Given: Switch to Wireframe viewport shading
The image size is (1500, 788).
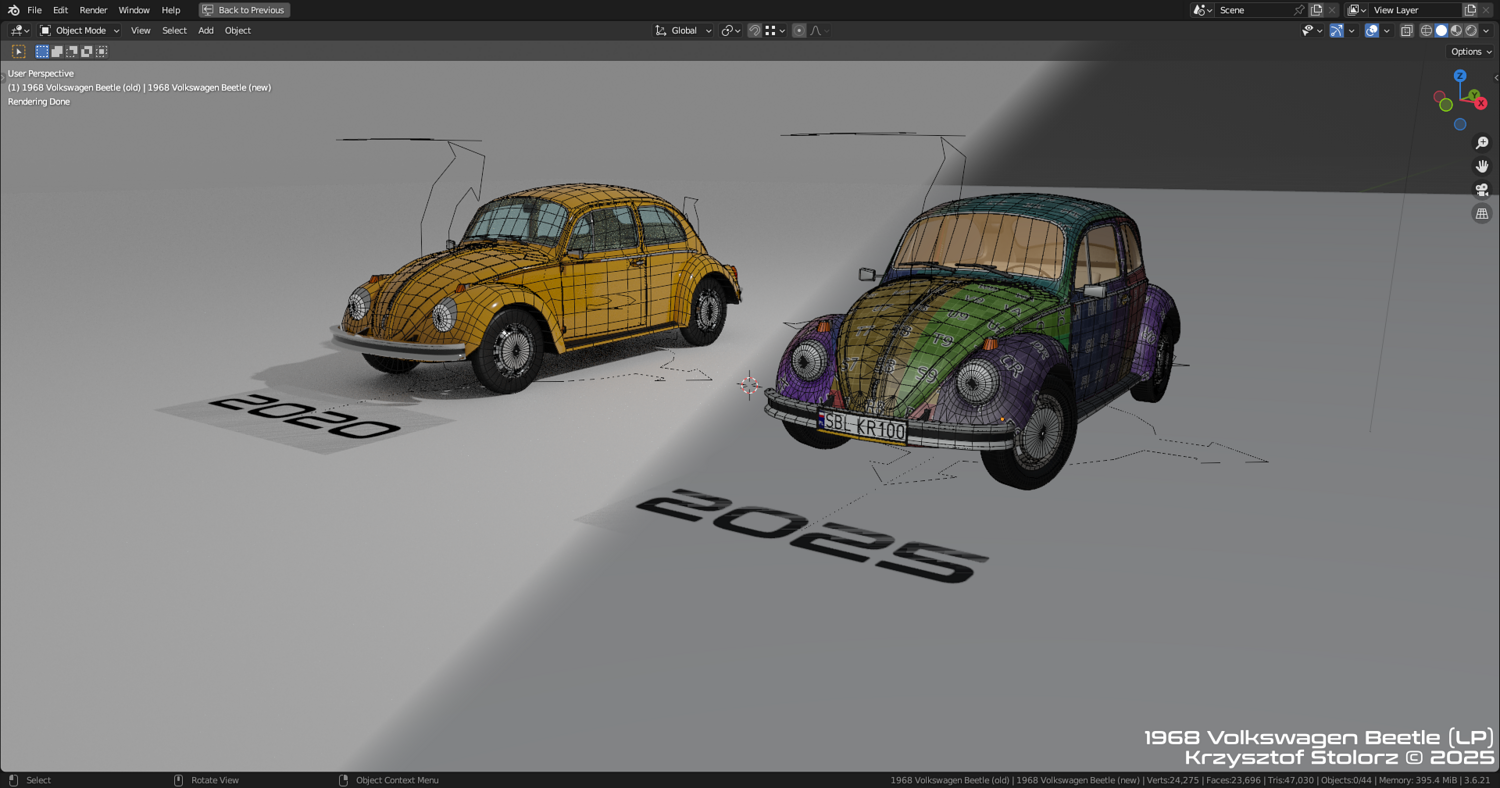Looking at the screenshot, I should click(x=1427, y=31).
